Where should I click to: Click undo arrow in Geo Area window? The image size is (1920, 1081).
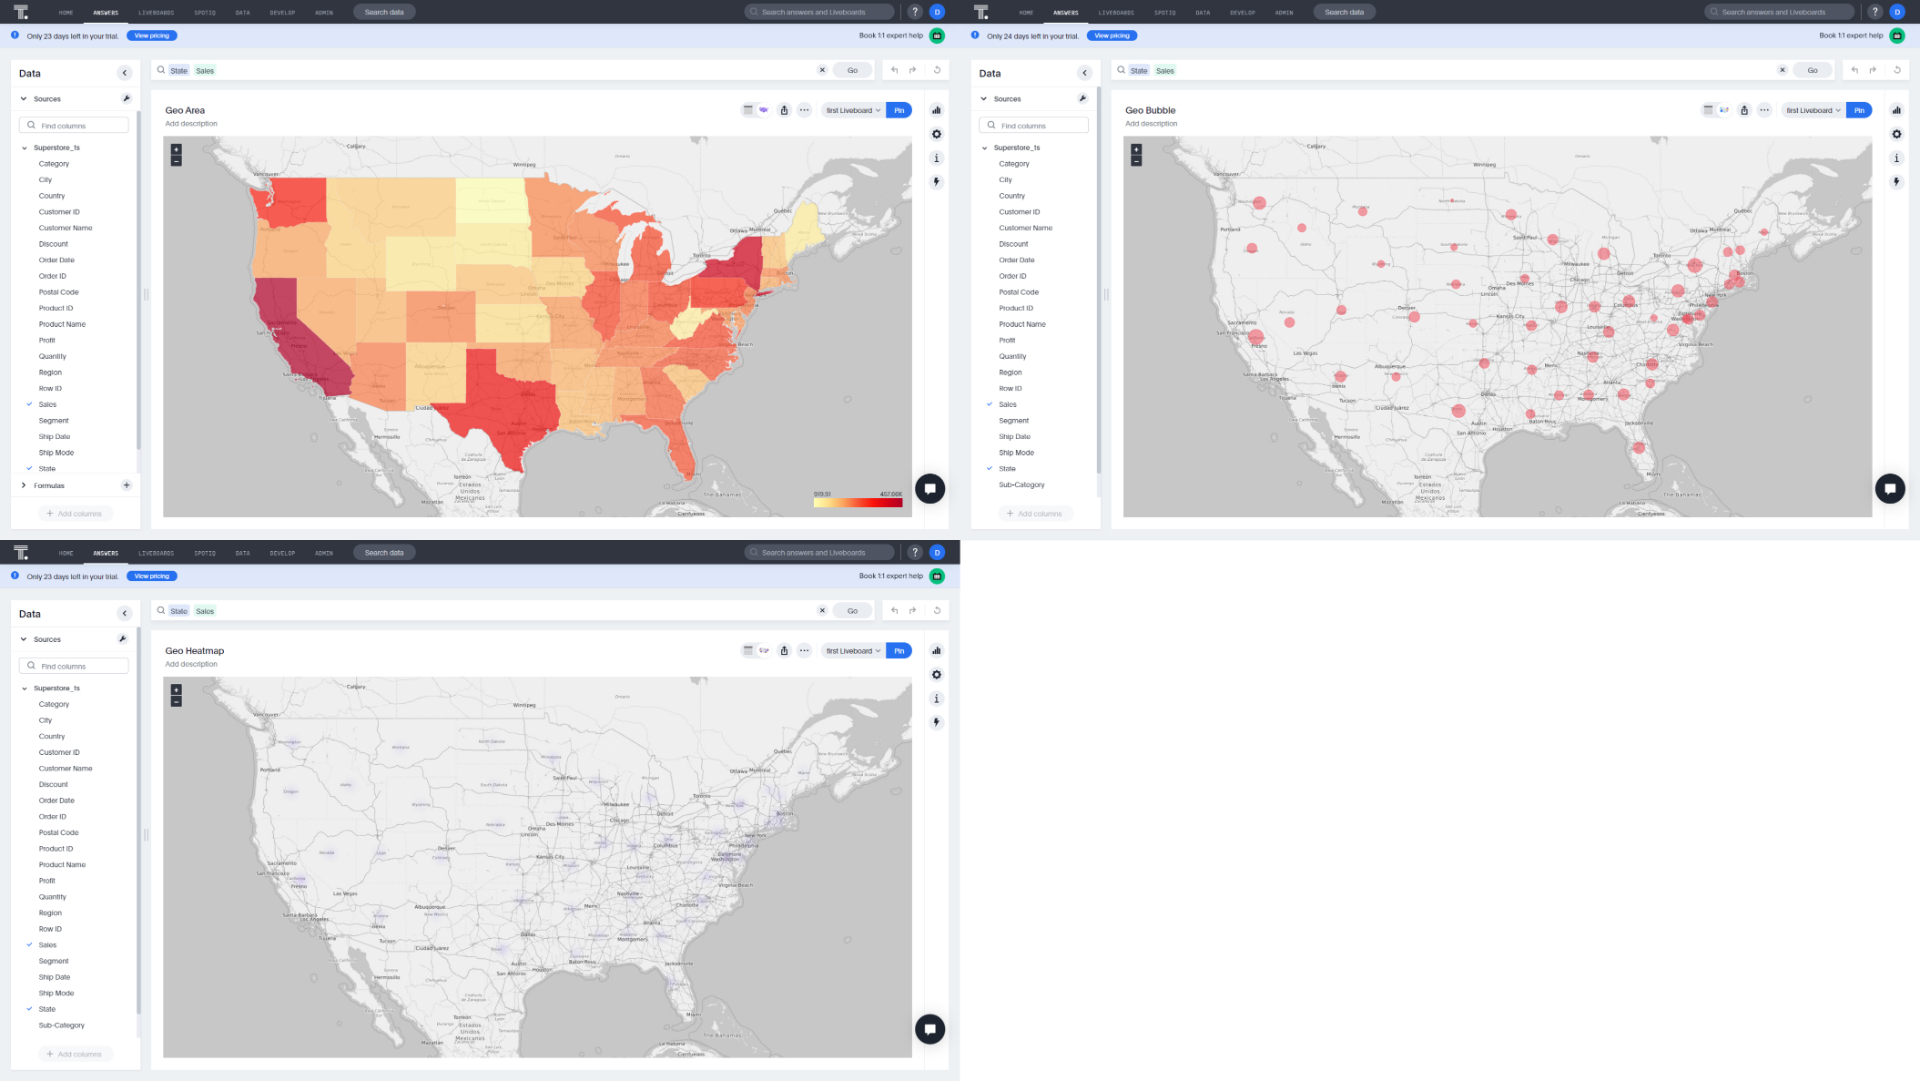(894, 70)
